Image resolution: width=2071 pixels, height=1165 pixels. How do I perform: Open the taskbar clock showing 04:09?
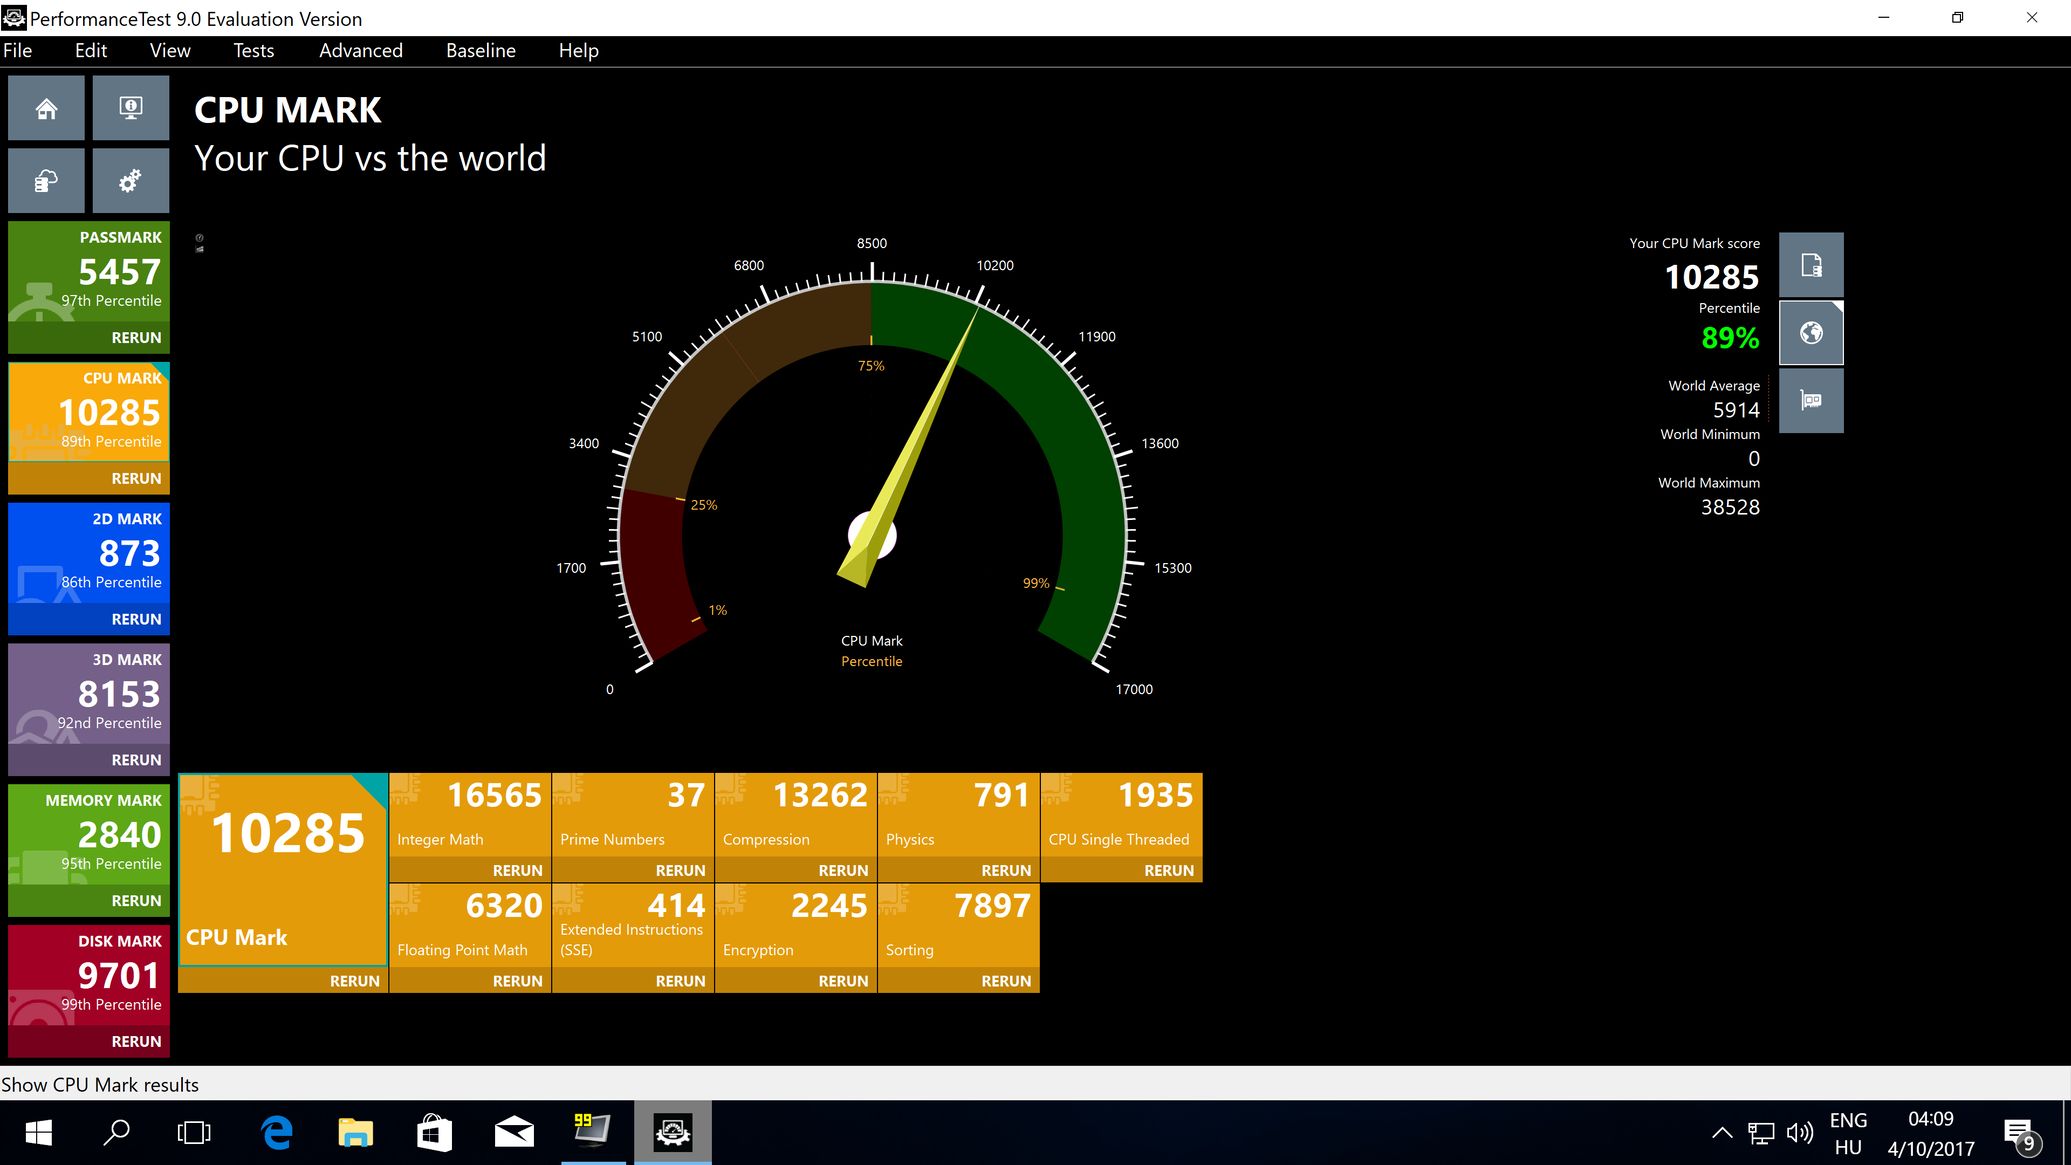click(1931, 1133)
